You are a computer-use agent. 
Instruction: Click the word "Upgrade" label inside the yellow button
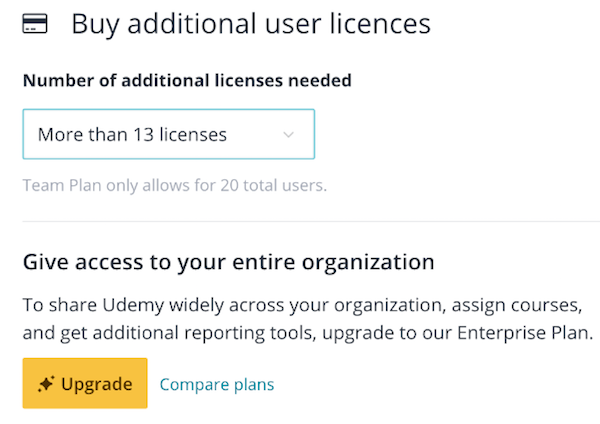[x=97, y=384]
